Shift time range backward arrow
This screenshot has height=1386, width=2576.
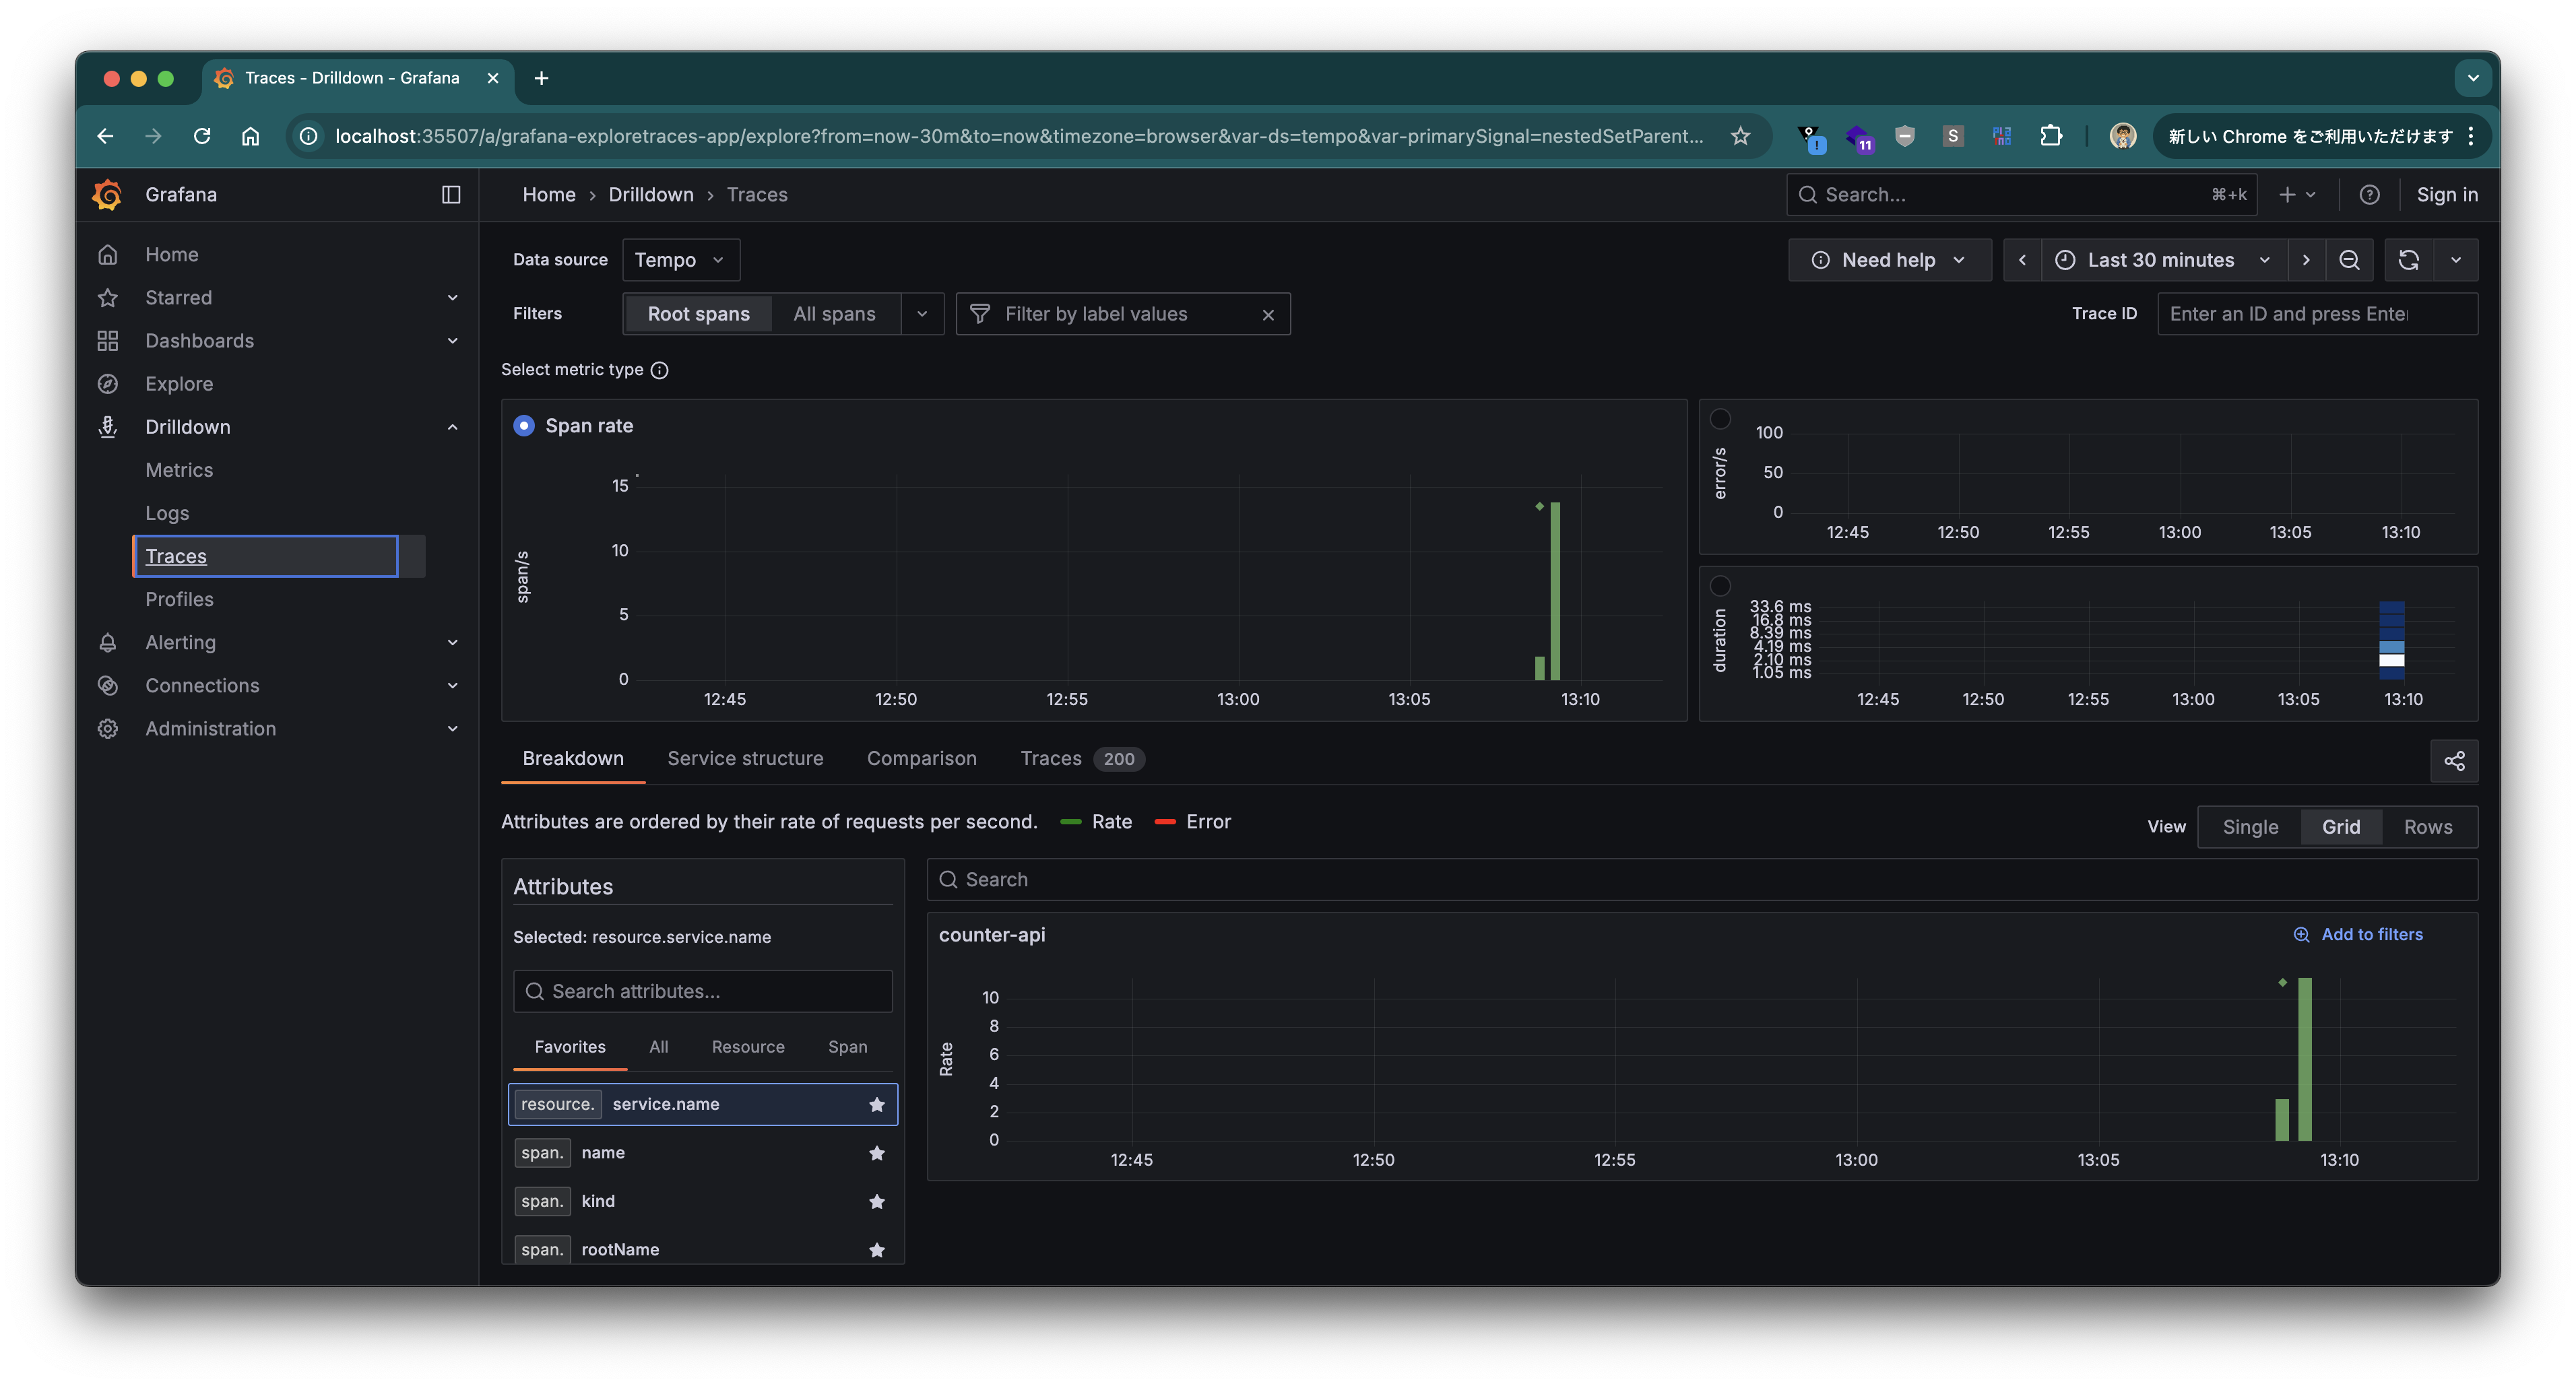[x=2022, y=260]
